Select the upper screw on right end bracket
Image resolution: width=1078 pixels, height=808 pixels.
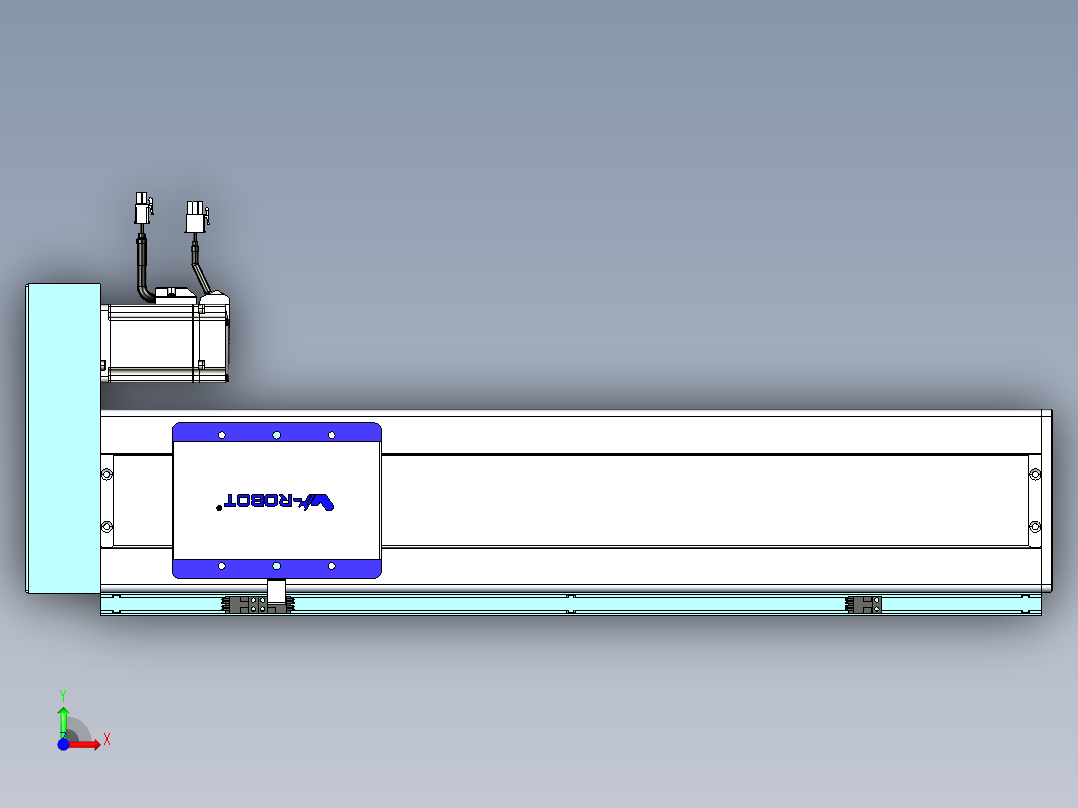point(1035,474)
